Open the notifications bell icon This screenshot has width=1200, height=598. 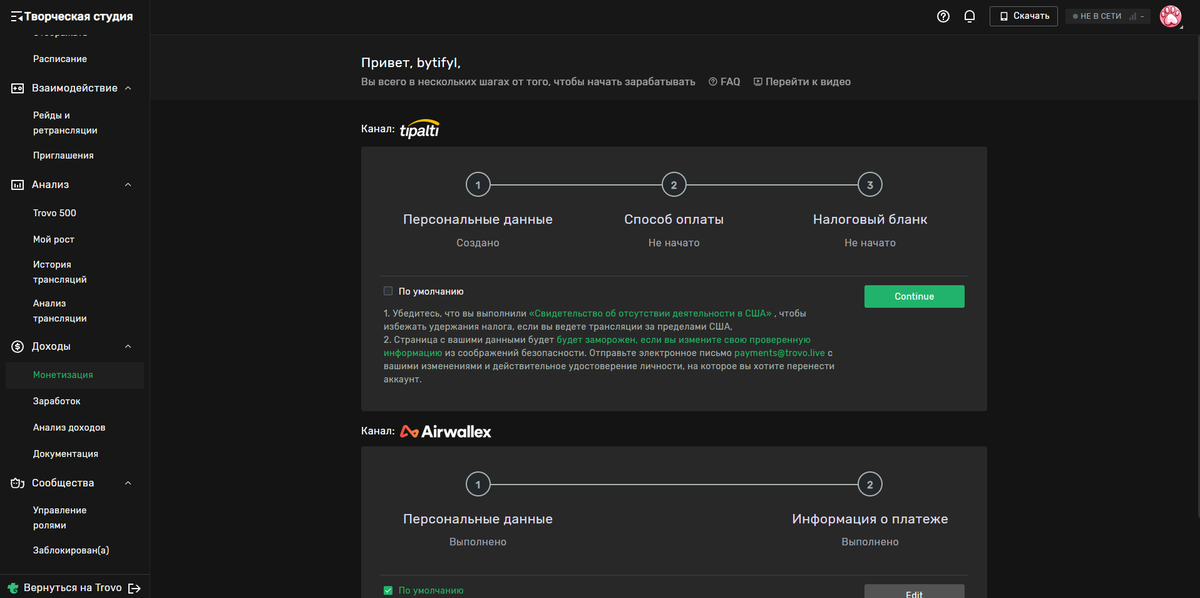pos(969,16)
